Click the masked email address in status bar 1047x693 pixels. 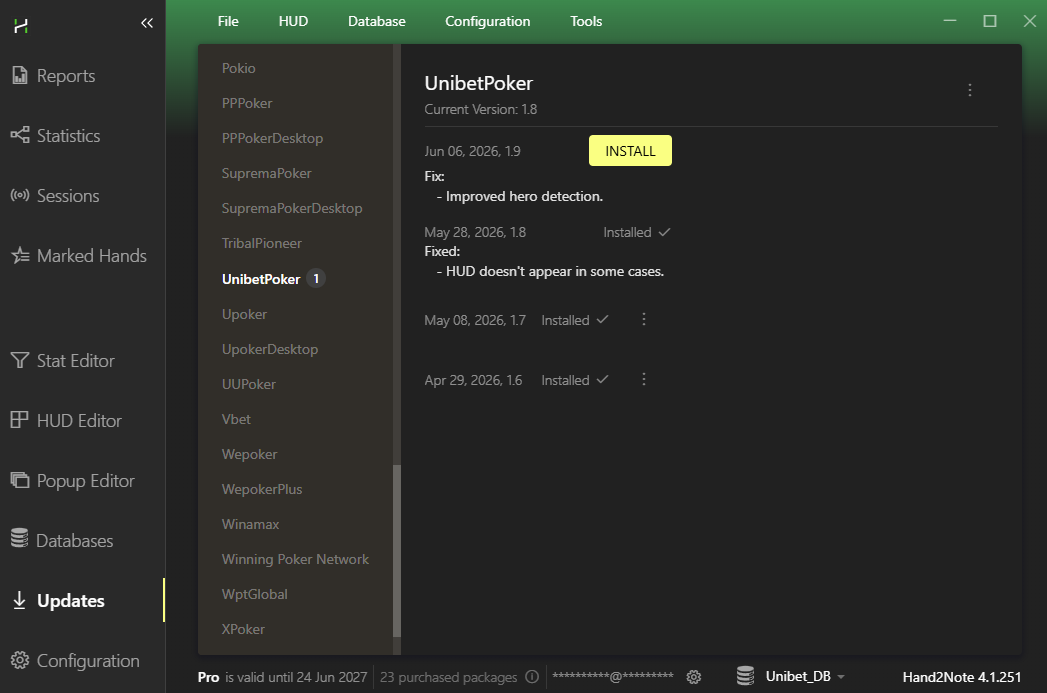[612, 676]
